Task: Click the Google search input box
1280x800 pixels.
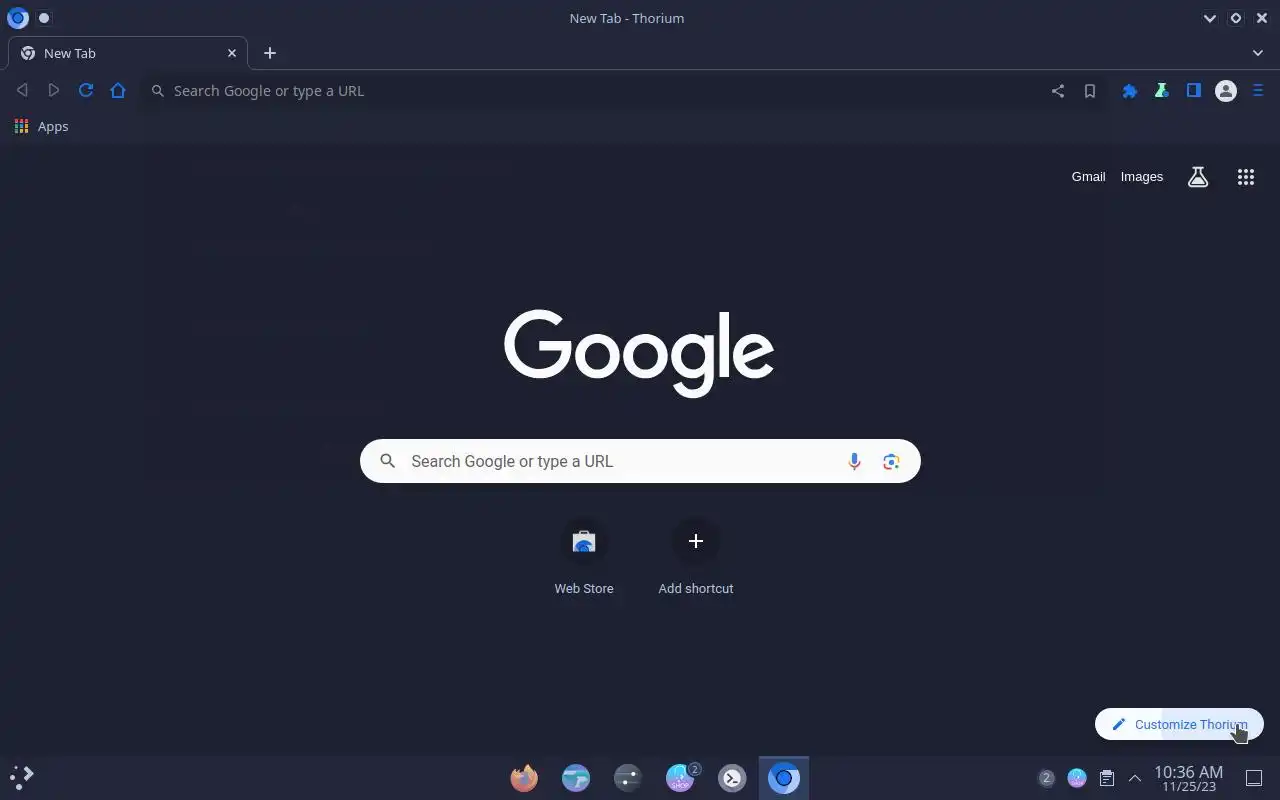Action: click(x=640, y=461)
